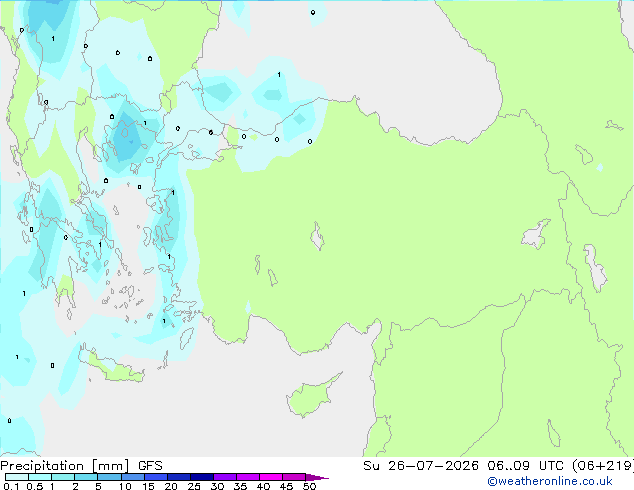Click the 5–10 mm legend color box

click(x=109, y=477)
